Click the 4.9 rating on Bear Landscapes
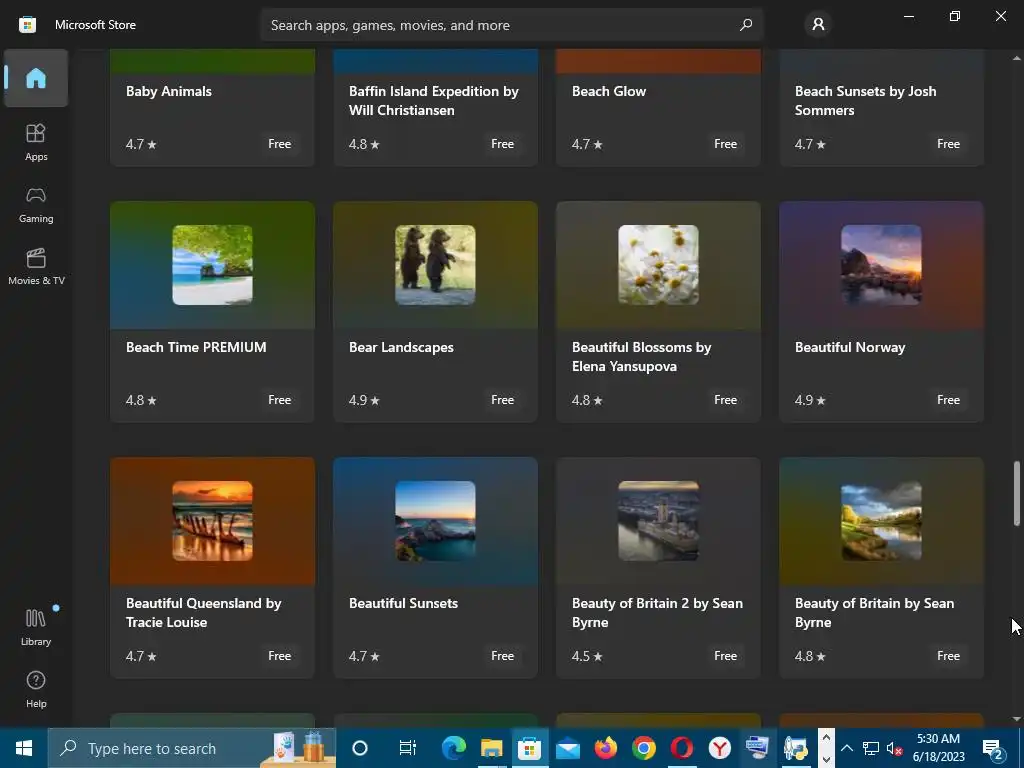The height and width of the screenshot is (768, 1024). (364, 400)
